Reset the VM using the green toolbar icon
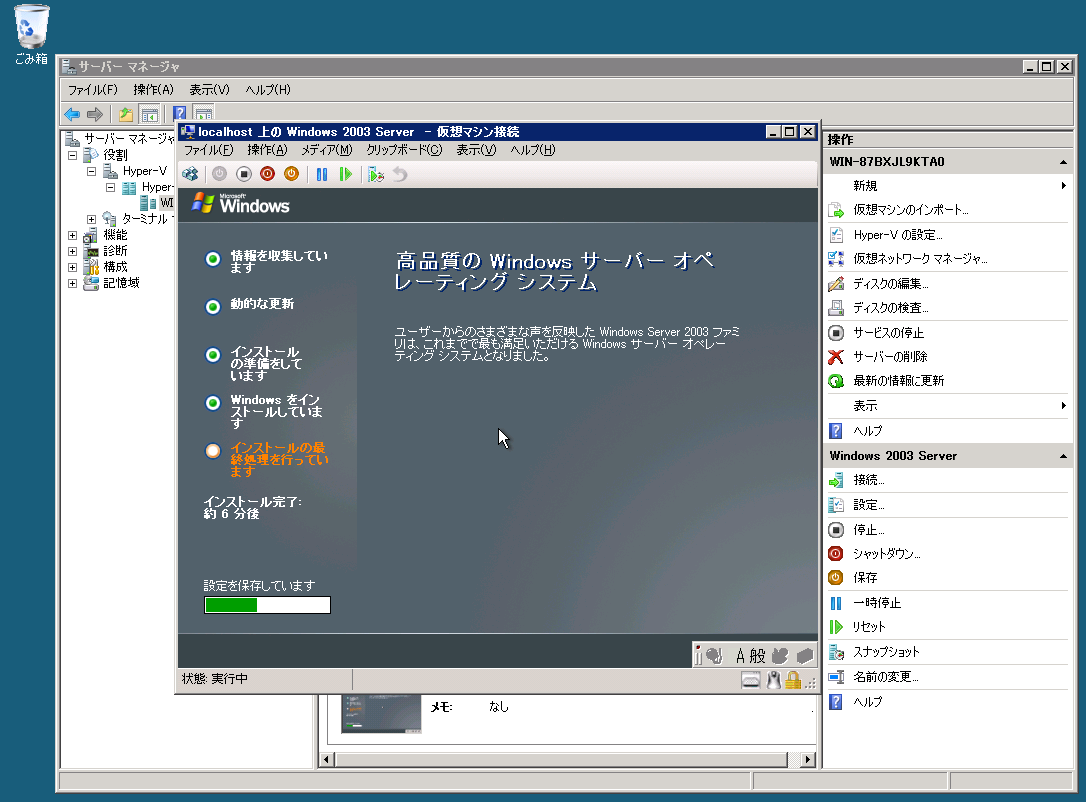Screen dimensions: 1086x802 click(346, 175)
